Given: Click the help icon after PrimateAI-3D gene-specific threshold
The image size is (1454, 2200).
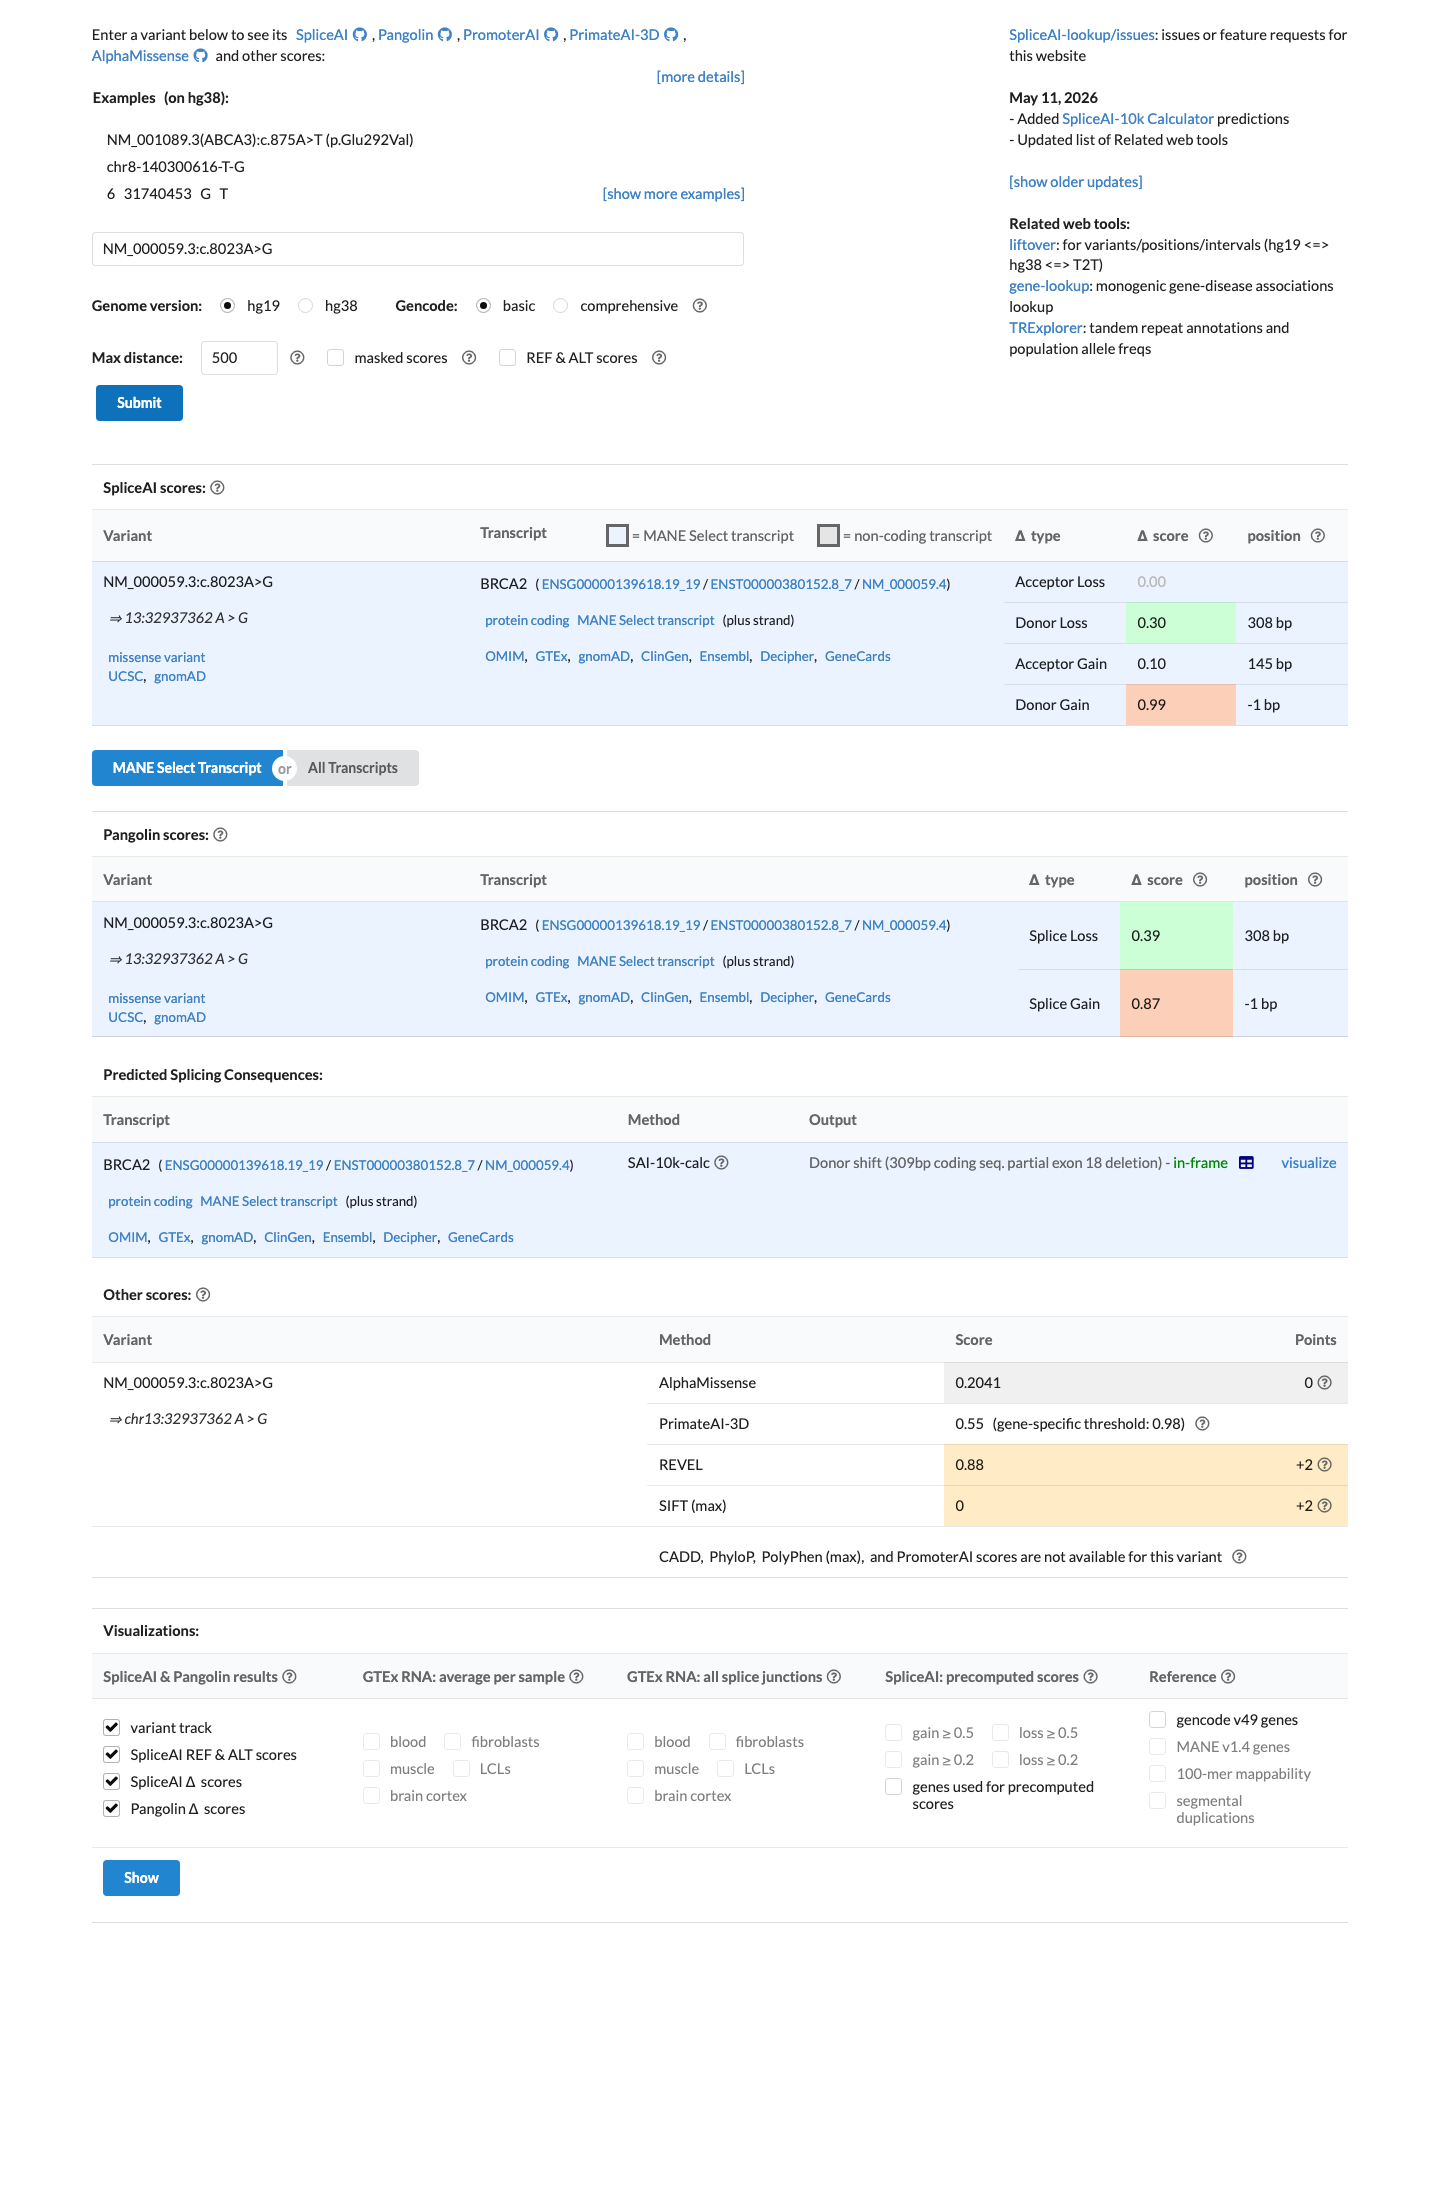Looking at the screenshot, I should pos(1203,1424).
